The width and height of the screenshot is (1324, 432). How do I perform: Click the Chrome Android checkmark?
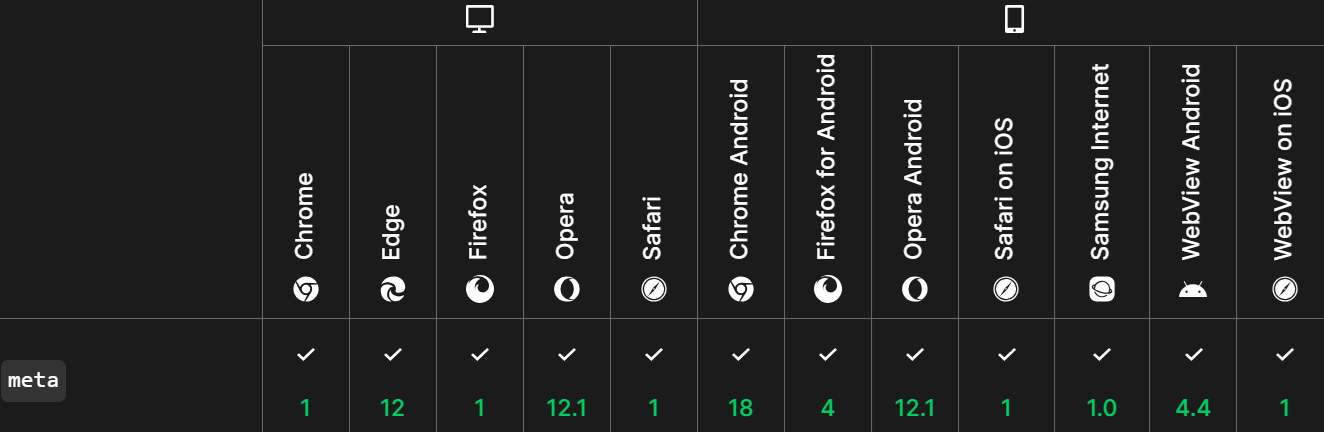click(x=741, y=354)
